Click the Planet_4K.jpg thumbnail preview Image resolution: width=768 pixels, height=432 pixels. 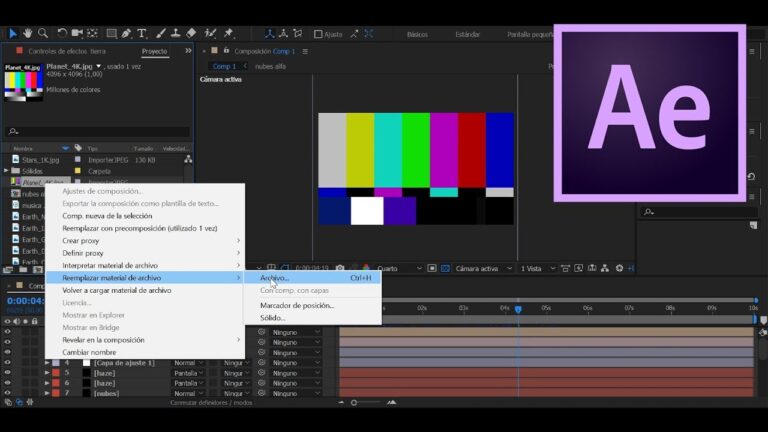pos(24,84)
